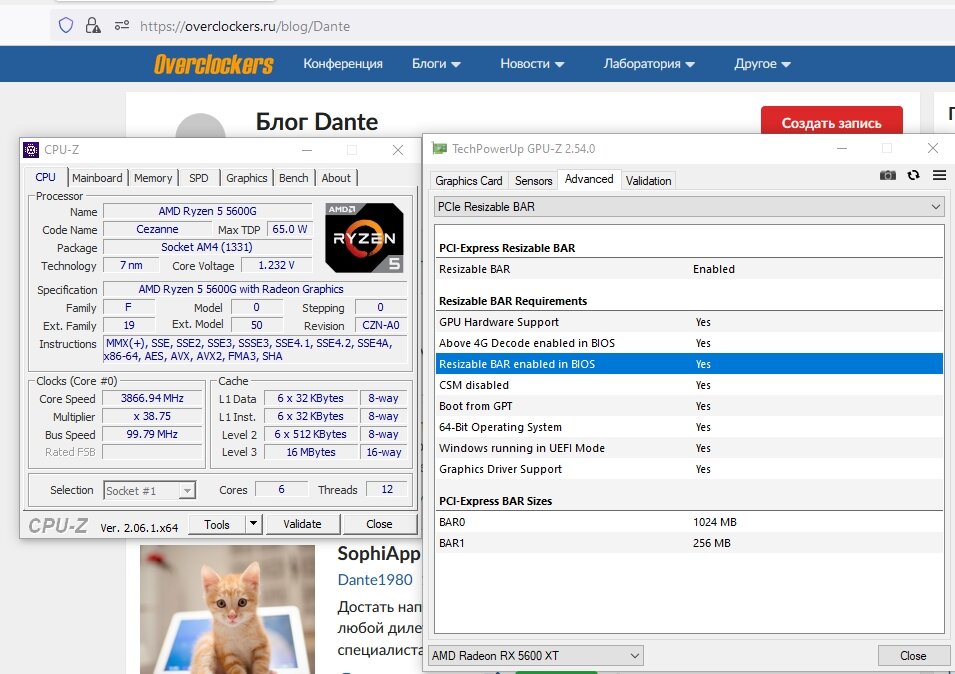Image resolution: width=955 pixels, height=674 pixels.
Task: Open the PCIe Resizable BAR dropdown
Action: (689, 207)
